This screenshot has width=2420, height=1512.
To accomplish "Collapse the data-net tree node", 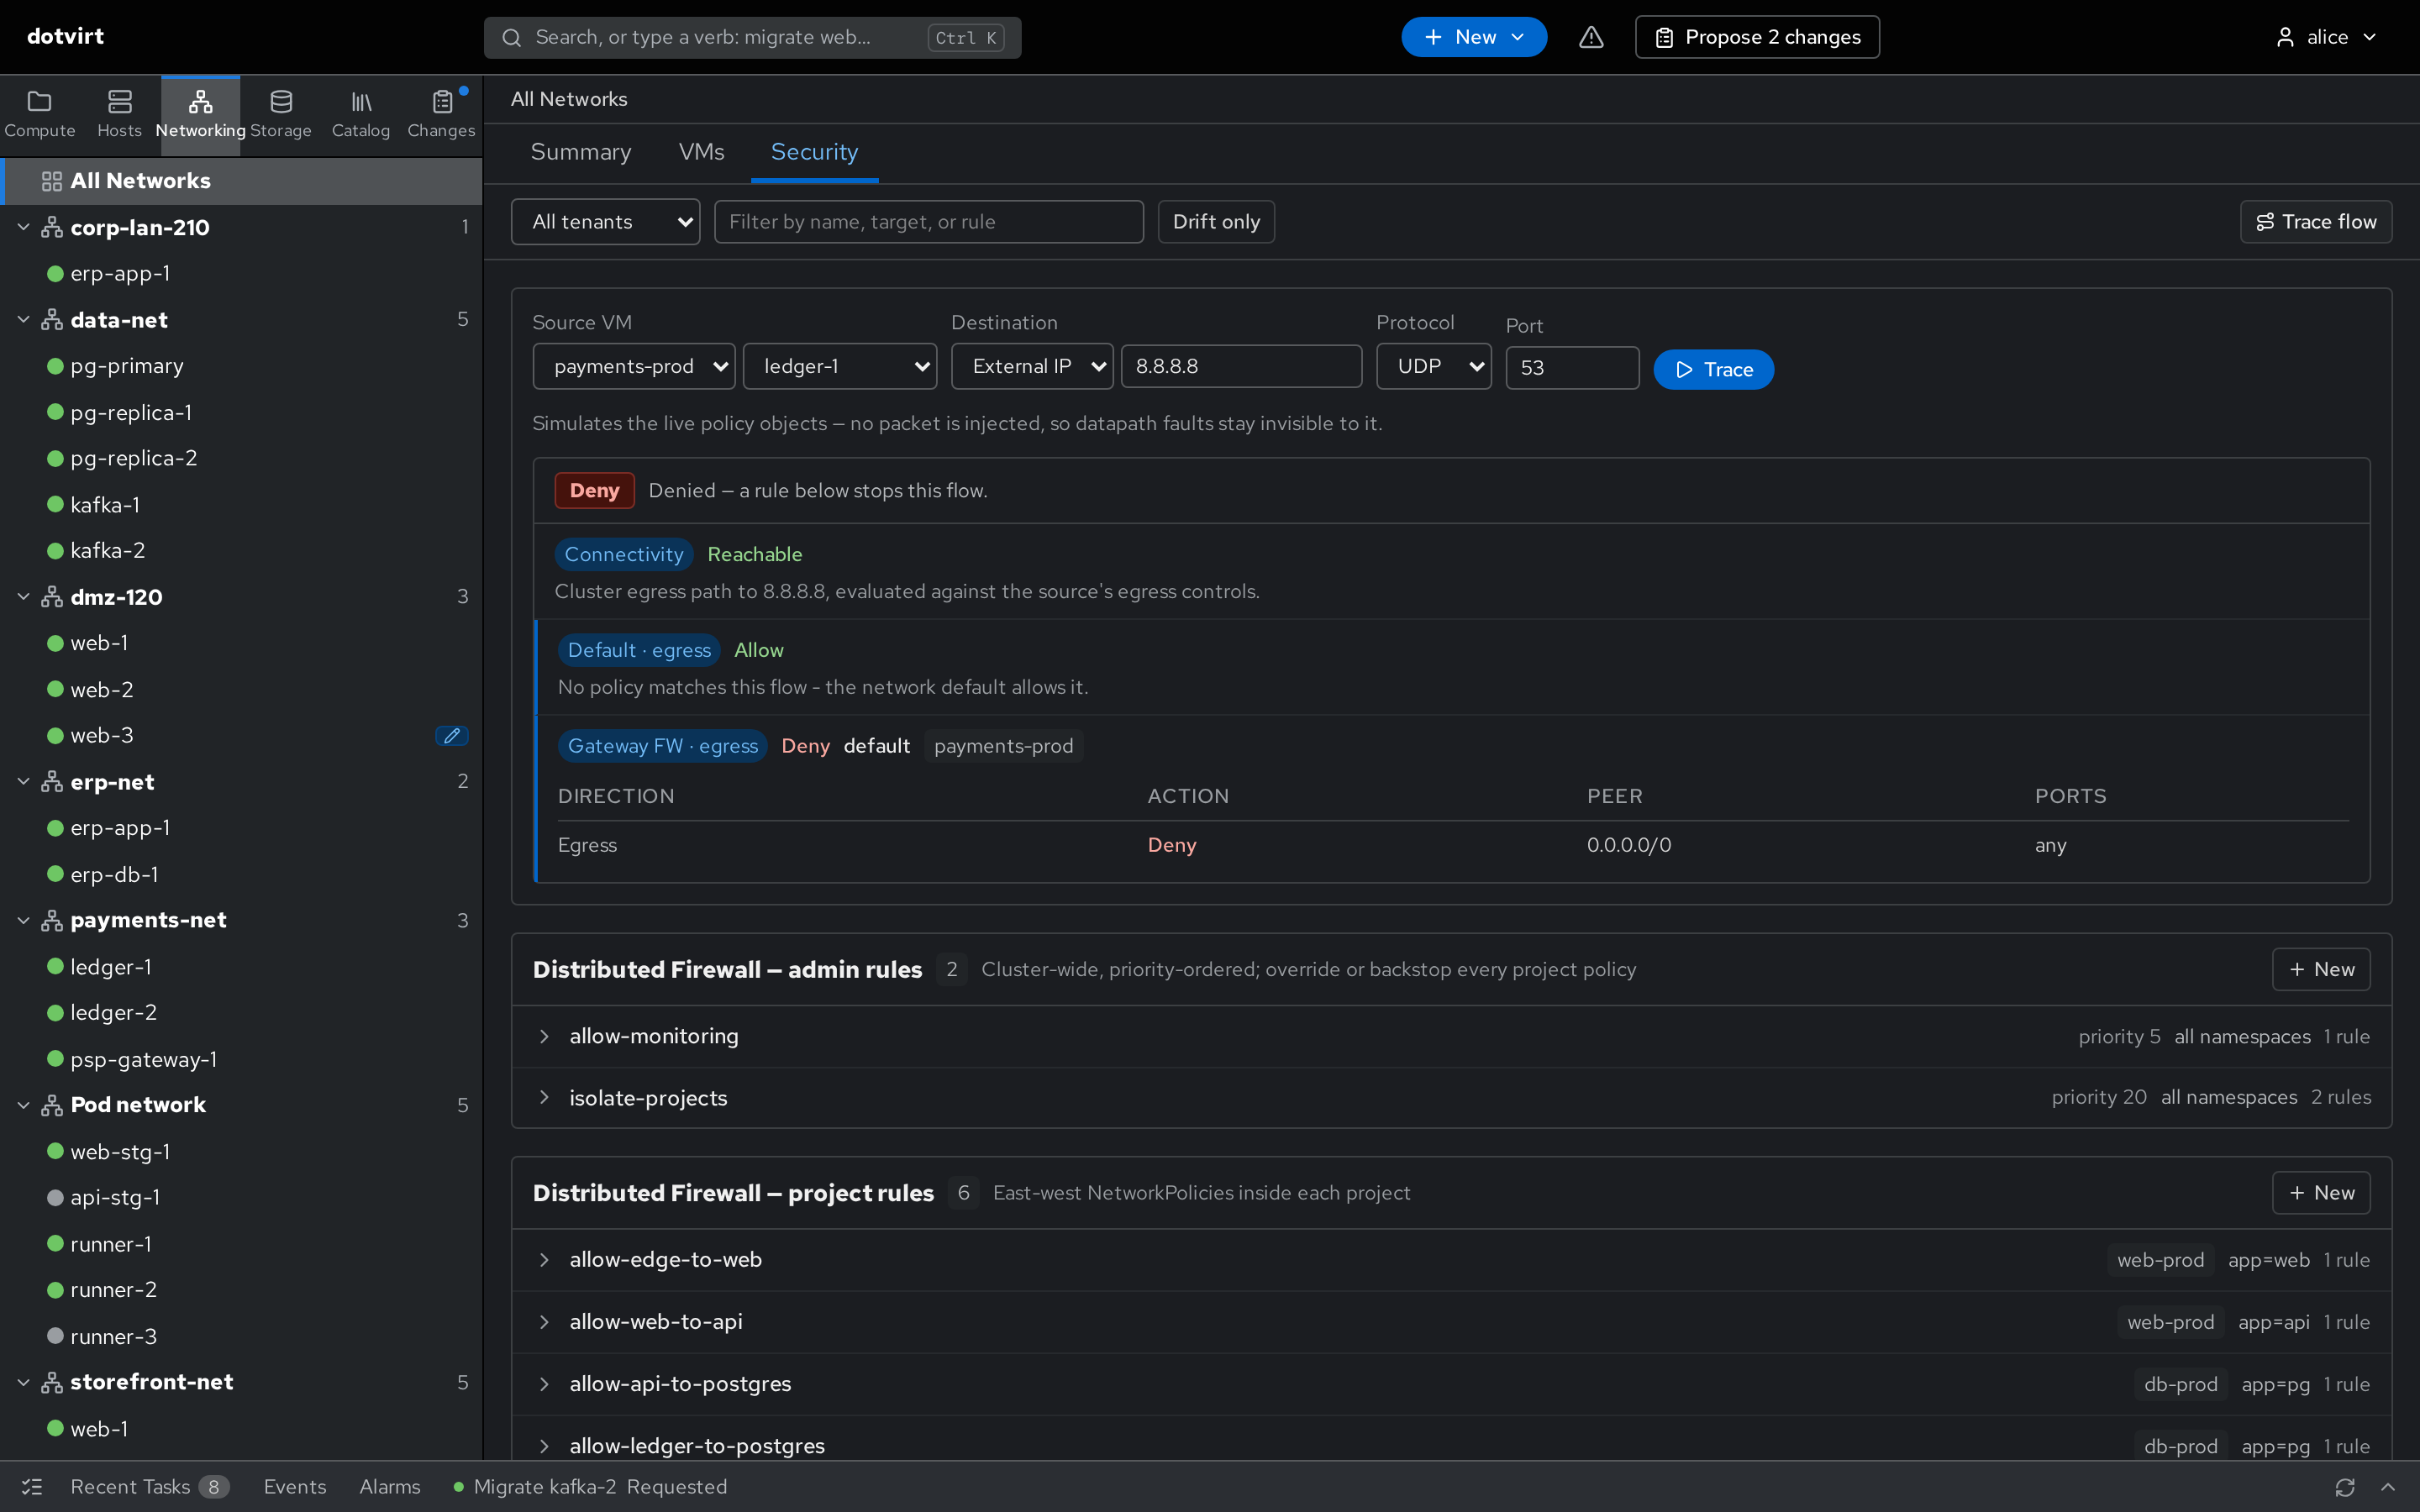I will (24, 320).
